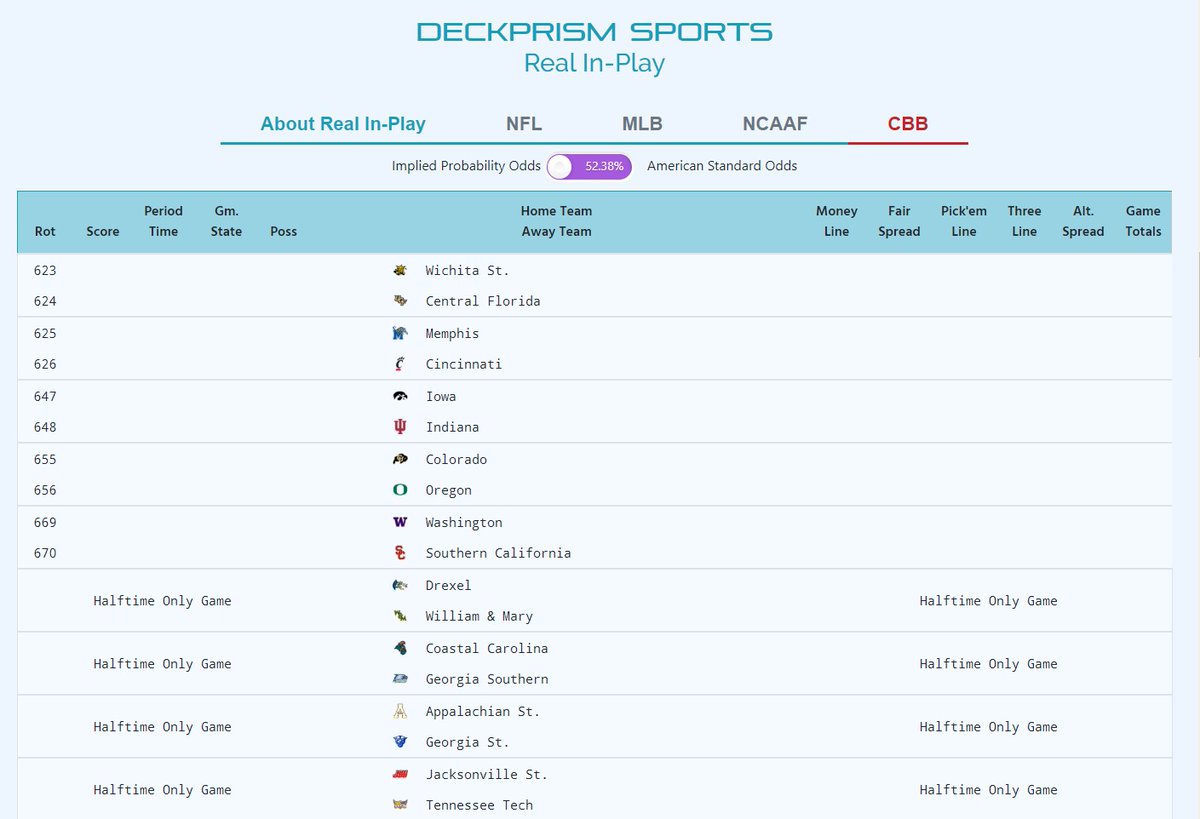
Task: Click the Washington W logo
Action: pos(400,522)
